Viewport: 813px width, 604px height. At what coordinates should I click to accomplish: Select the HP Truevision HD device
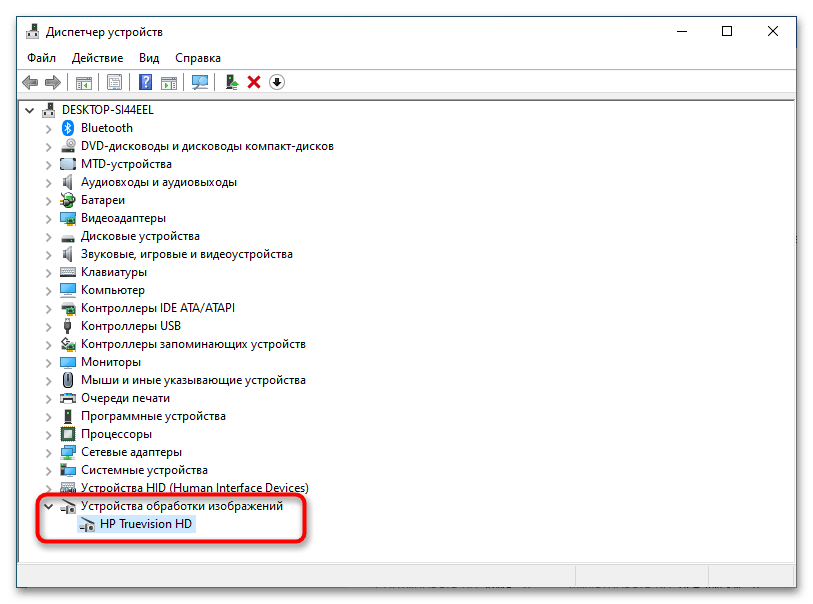tap(146, 524)
